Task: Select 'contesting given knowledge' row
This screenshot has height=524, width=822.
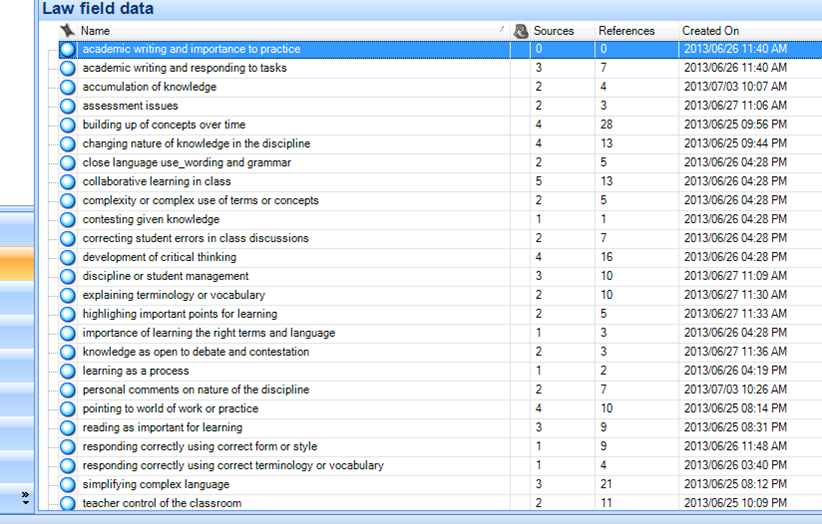Action: click(x=151, y=220)
